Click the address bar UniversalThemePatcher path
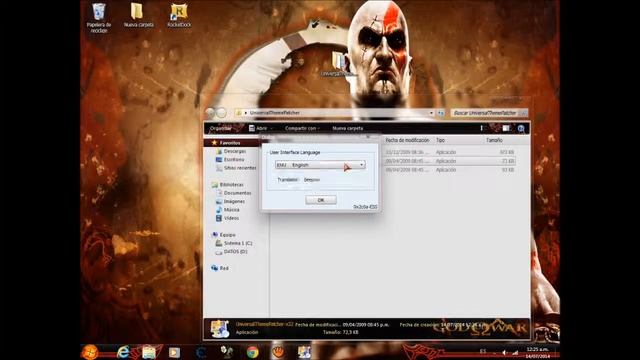640x360 pixels. 274,113
